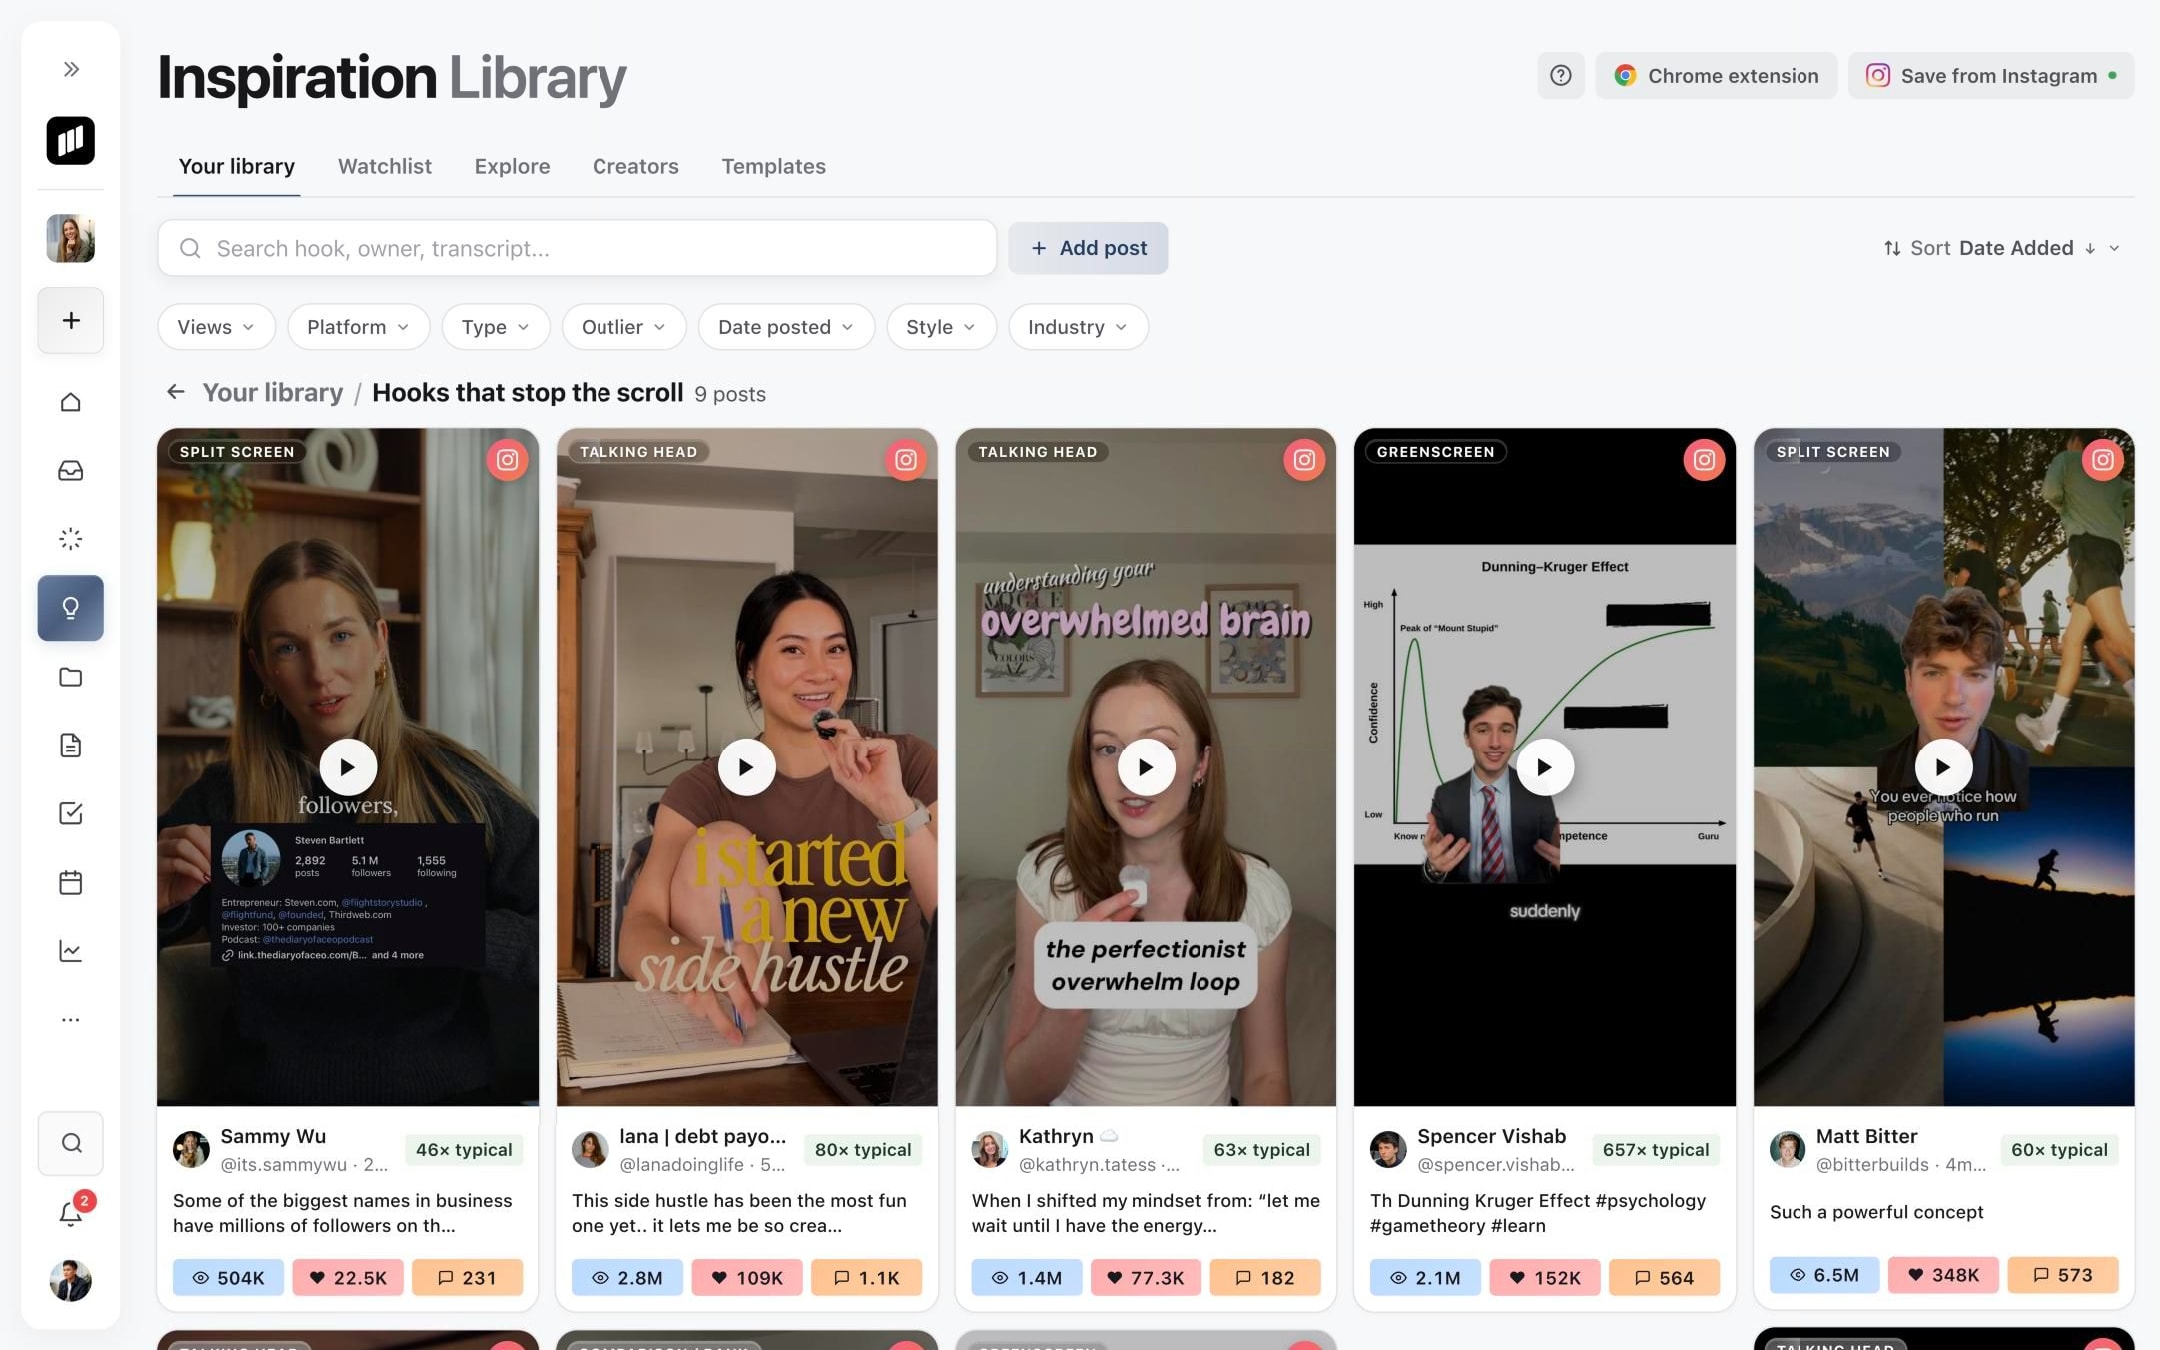The height and width of the screenshot is (1350, 2160).
Task: Open the folder icon in sidebar
Action: (x=71, y=677)
